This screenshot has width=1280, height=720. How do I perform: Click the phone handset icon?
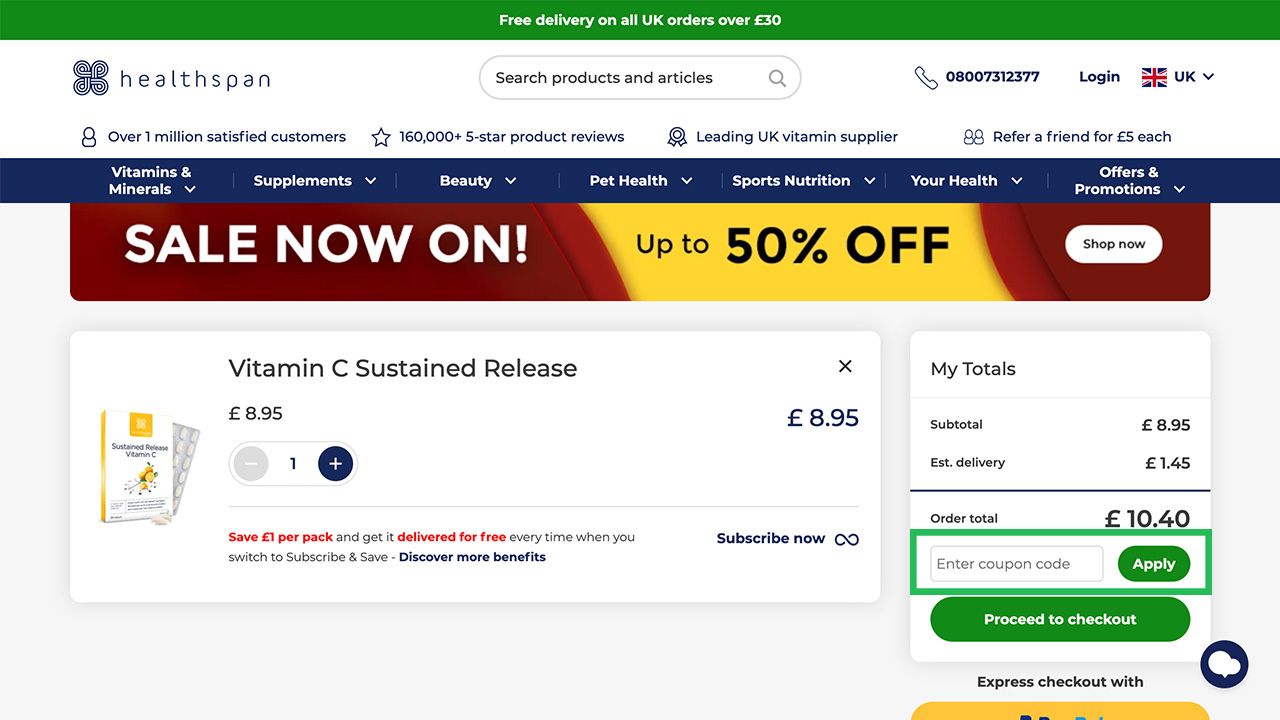[926, 77]
